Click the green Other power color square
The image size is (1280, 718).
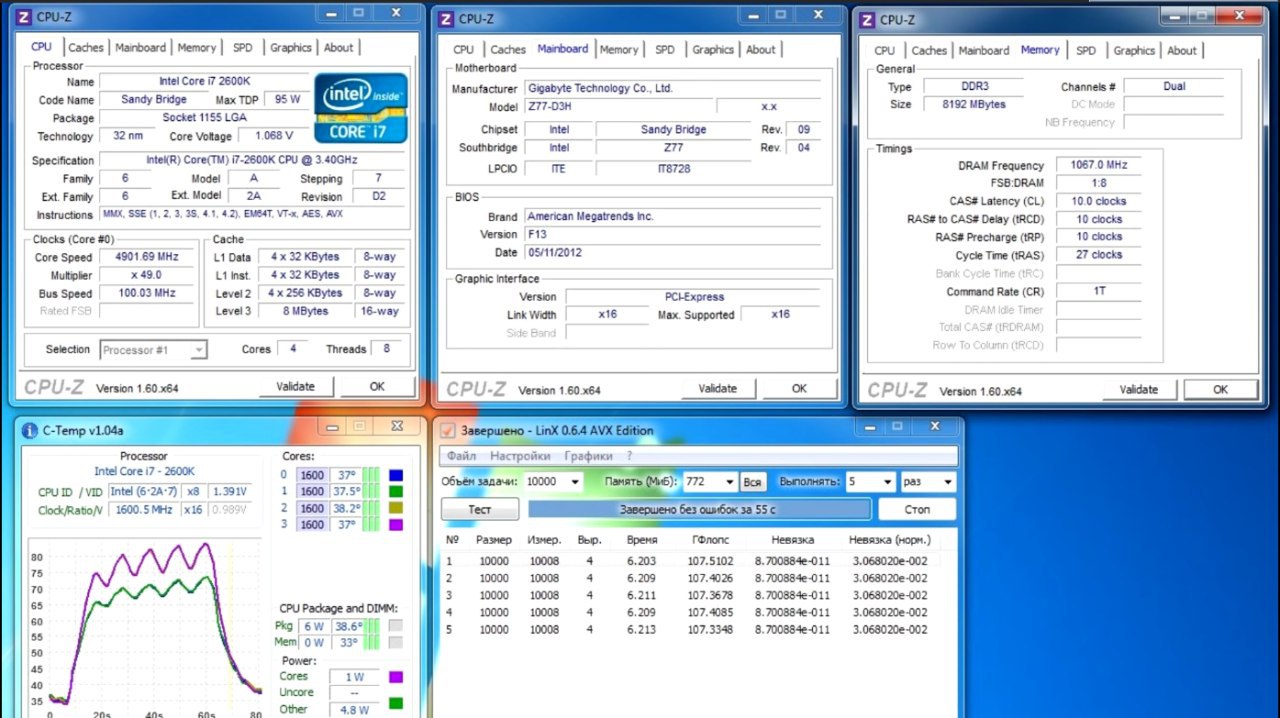(395, 703)
